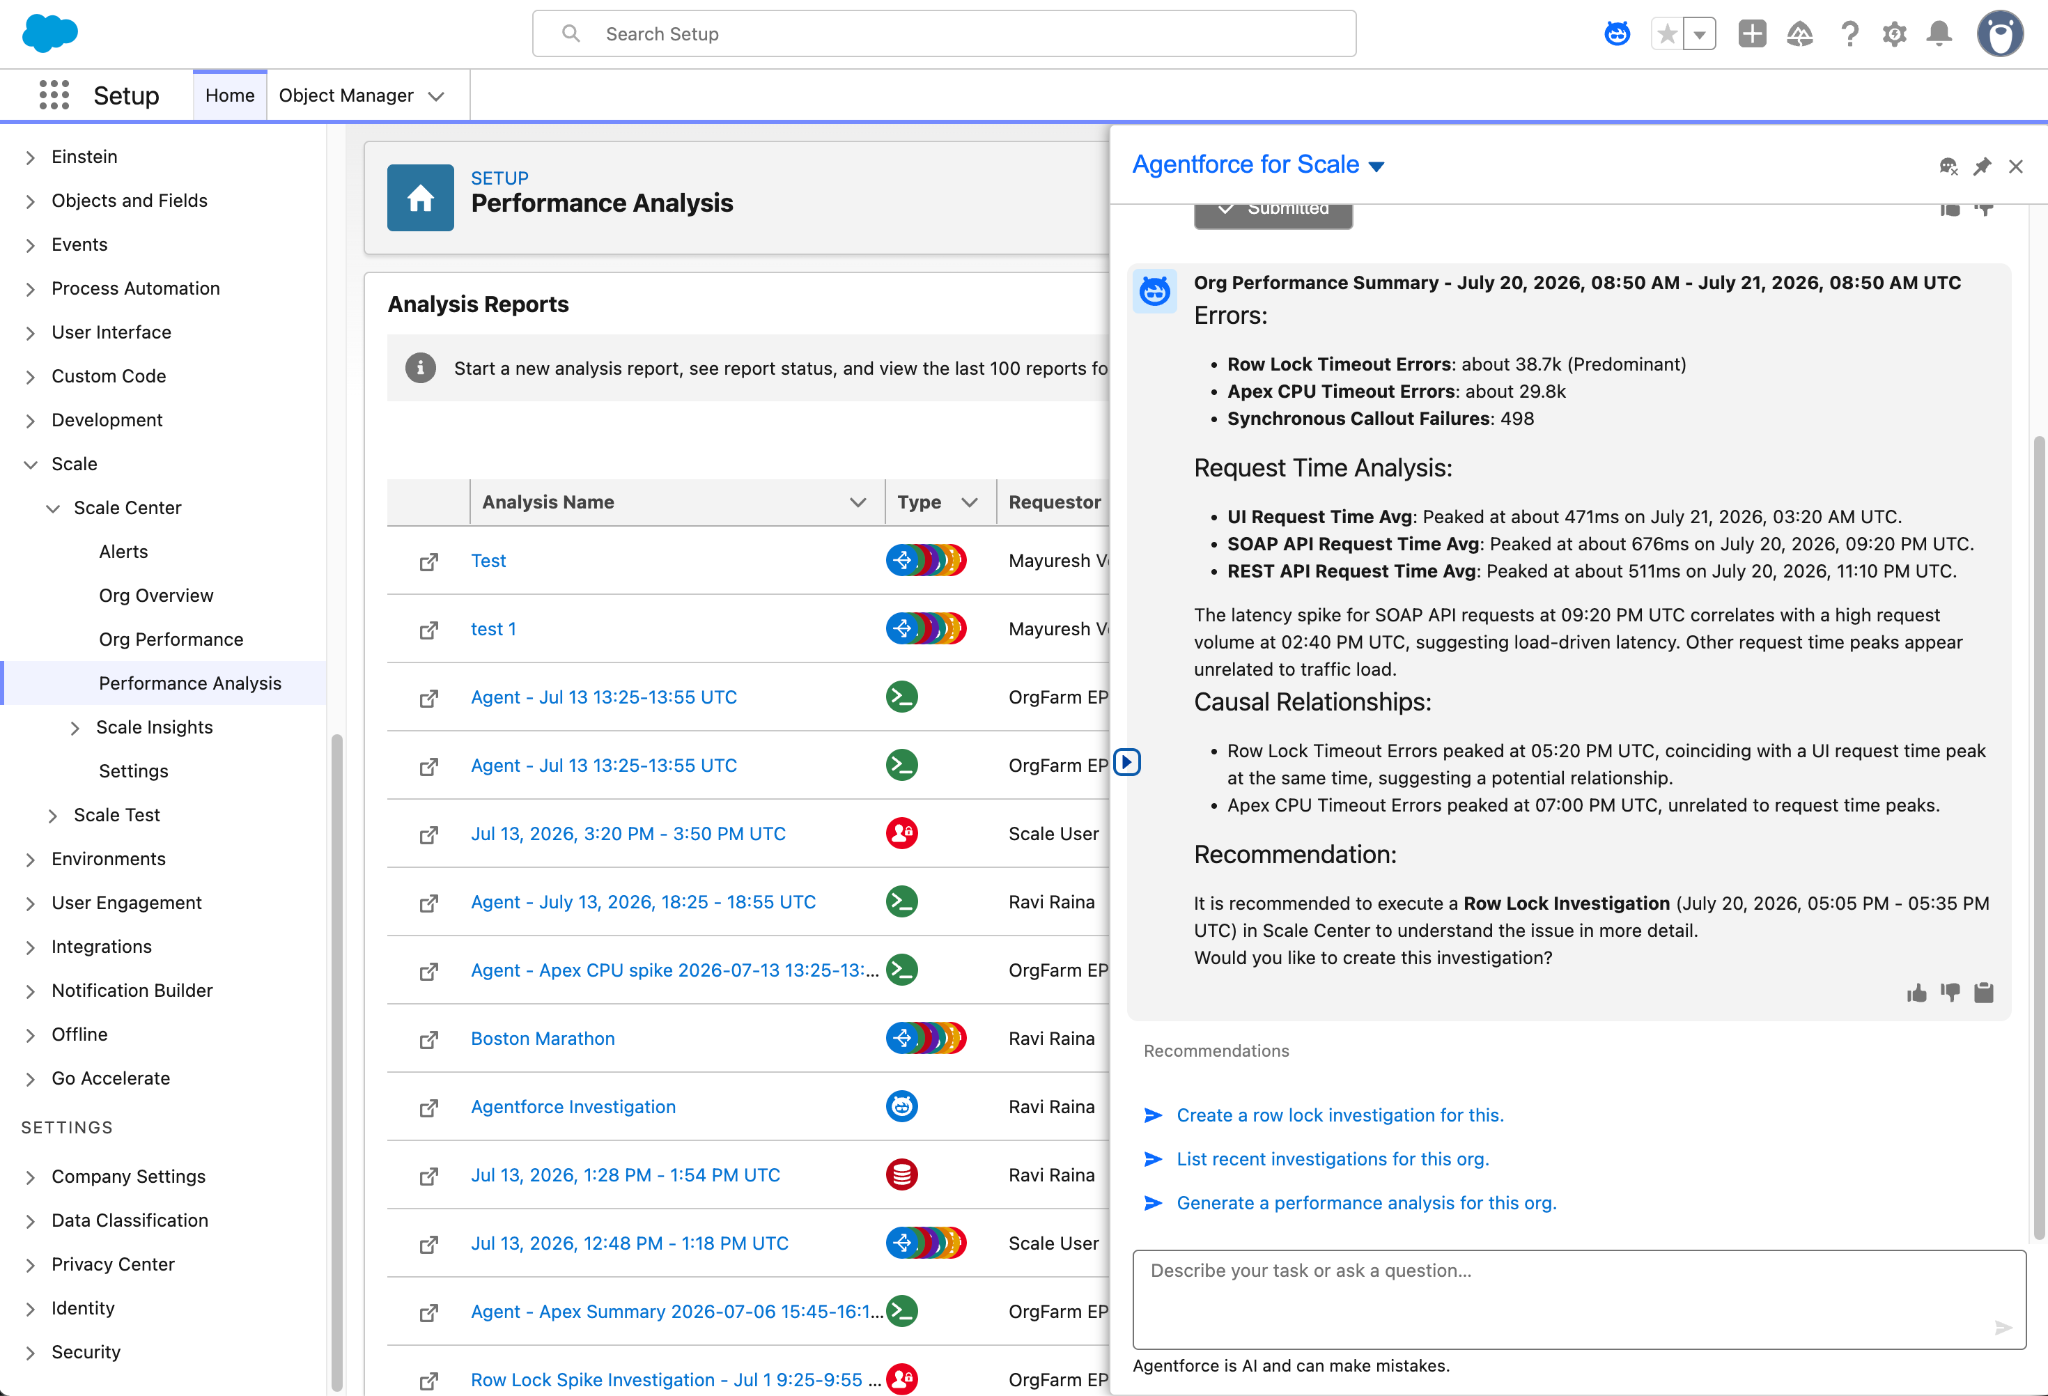Open test 1 report via its external-link icon
This screenshot has width=2048, height=1396.
(x=429, y=630)
